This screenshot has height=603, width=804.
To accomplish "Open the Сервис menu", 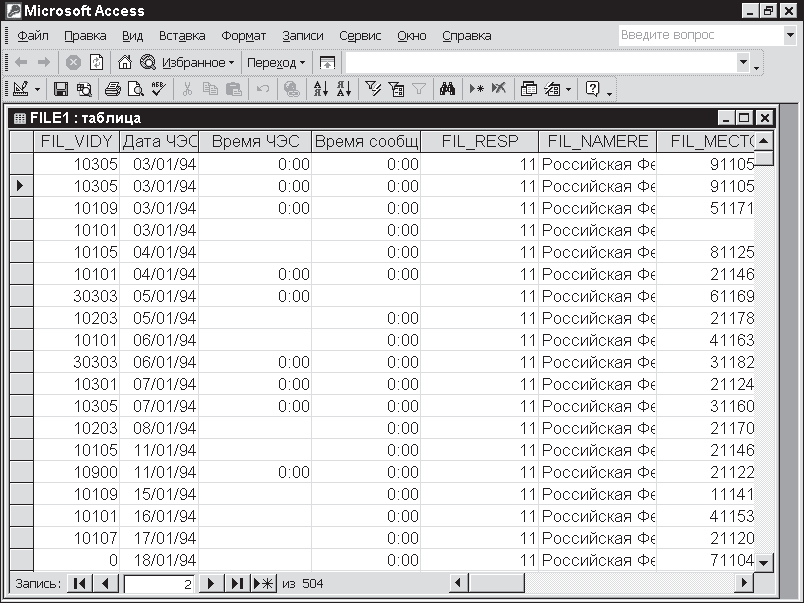I will coord(360,35).
